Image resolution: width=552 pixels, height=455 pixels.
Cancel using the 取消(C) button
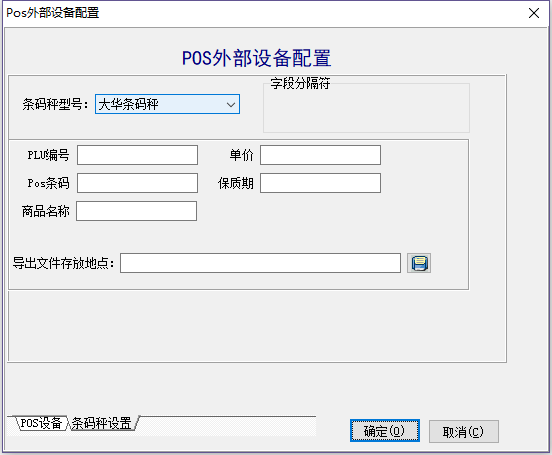[463, 432]
